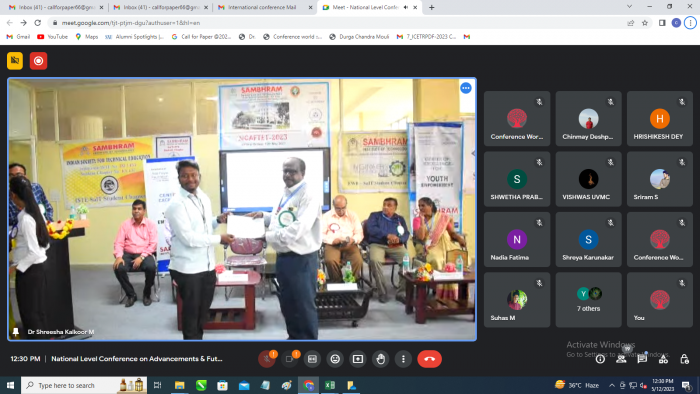The height and width of the screenshot is (394, 700).
Task: Show the people participants panel
Action: [621, 359]
